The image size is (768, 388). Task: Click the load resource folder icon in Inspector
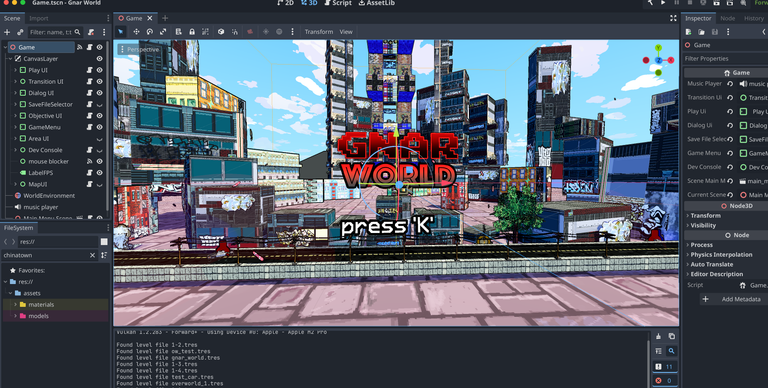tap(701, 32)
